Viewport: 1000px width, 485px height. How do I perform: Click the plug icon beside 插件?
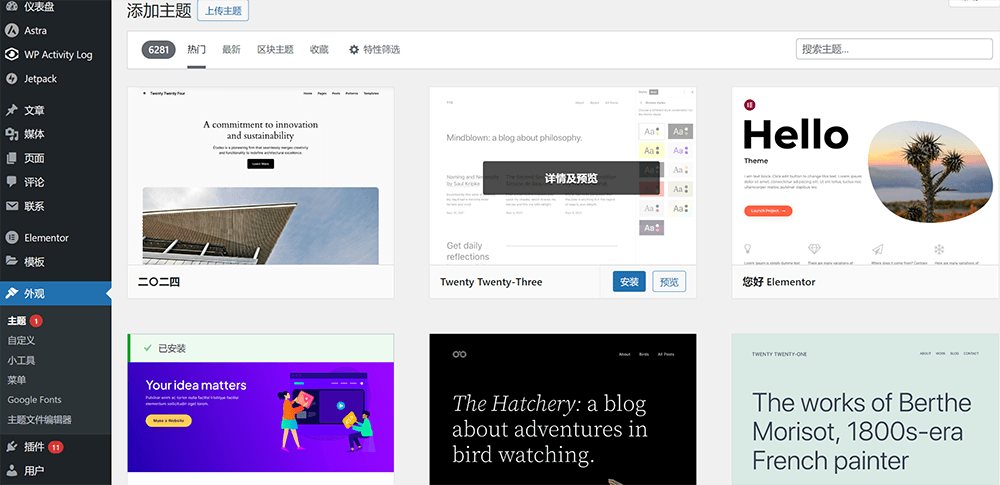(x=11, y=447)
